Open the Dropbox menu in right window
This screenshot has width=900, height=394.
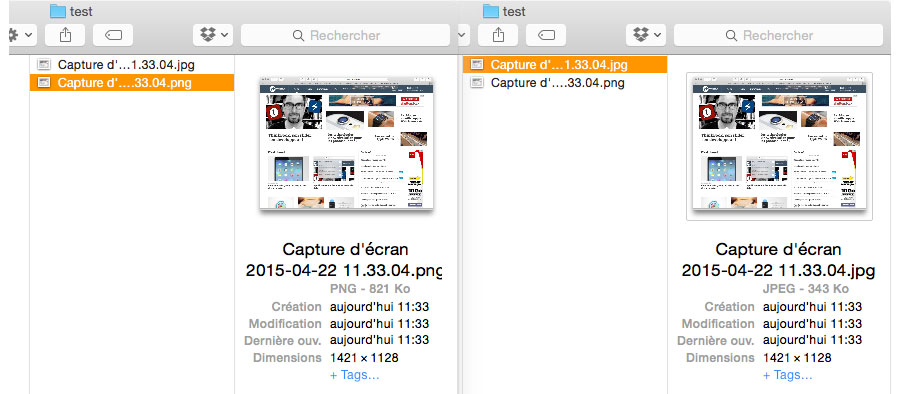click(646, 35)
